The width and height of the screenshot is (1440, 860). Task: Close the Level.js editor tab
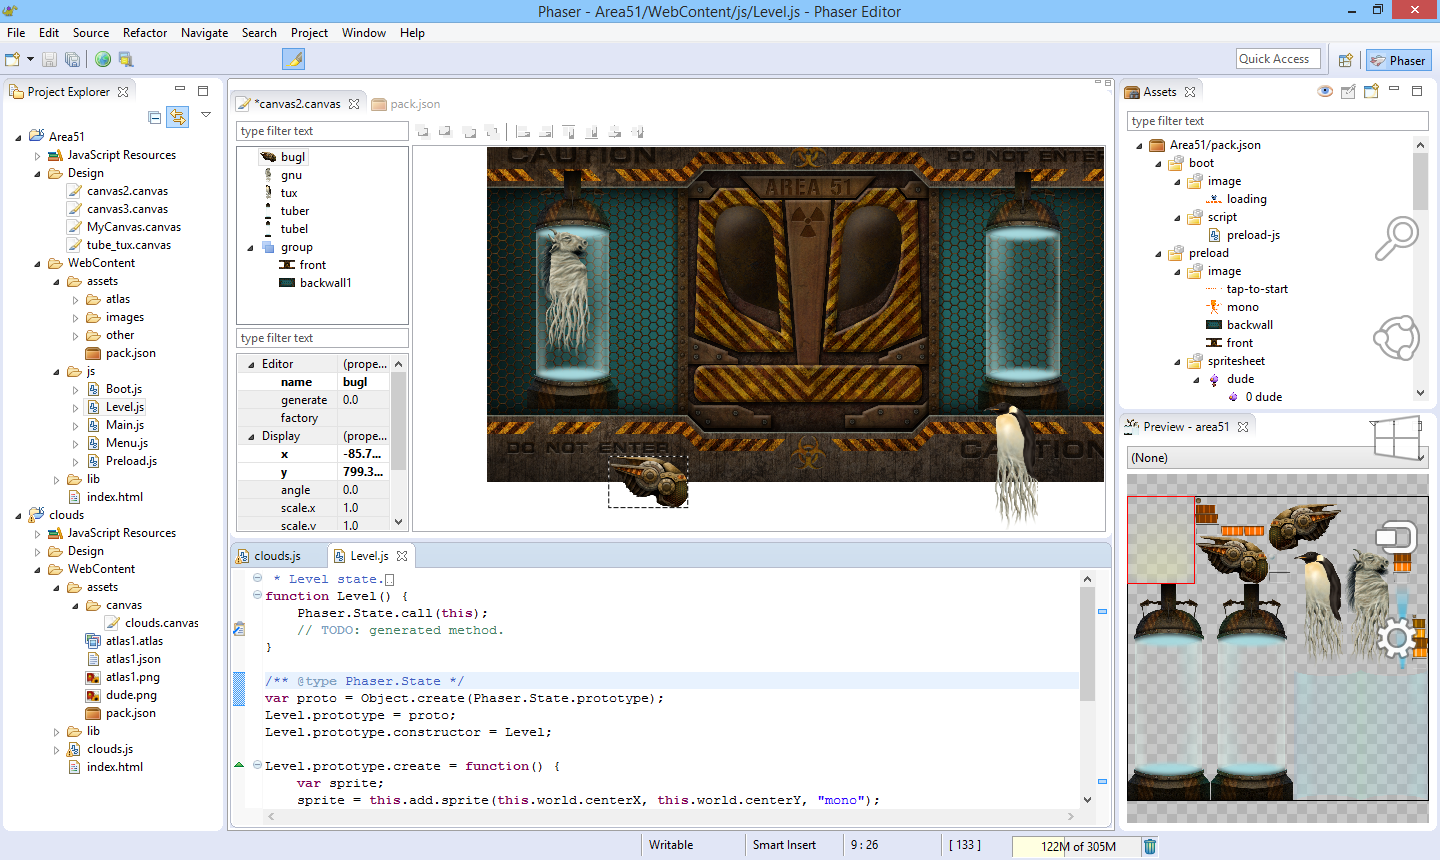(402, 556)
